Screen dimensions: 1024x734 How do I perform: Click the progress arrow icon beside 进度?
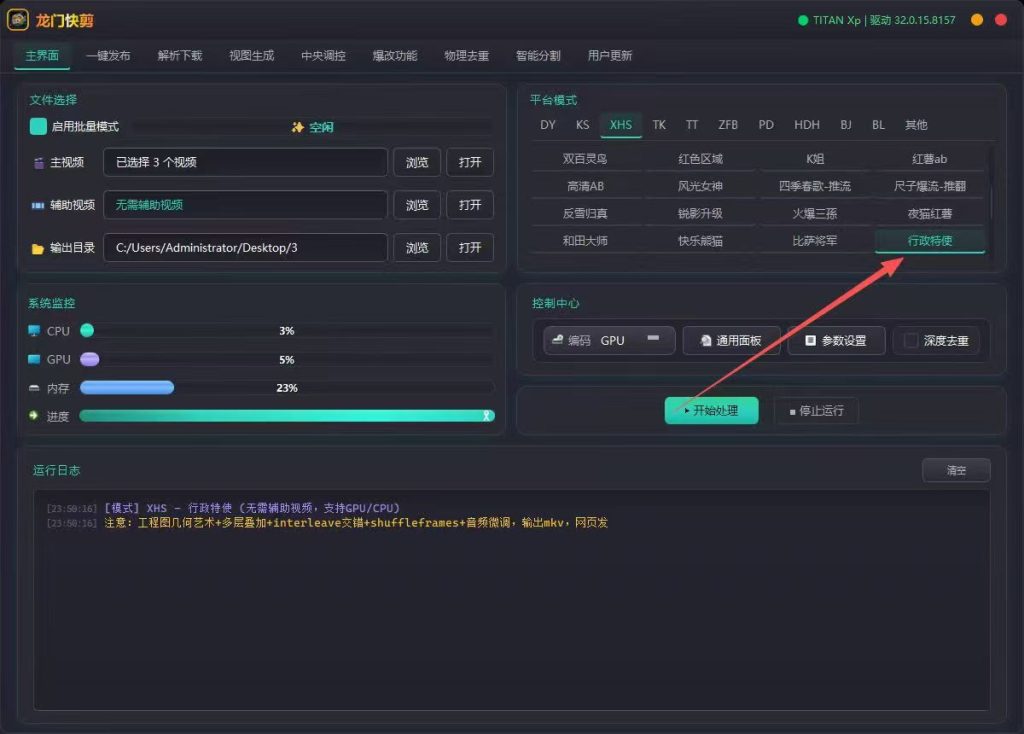coord(34,415)
